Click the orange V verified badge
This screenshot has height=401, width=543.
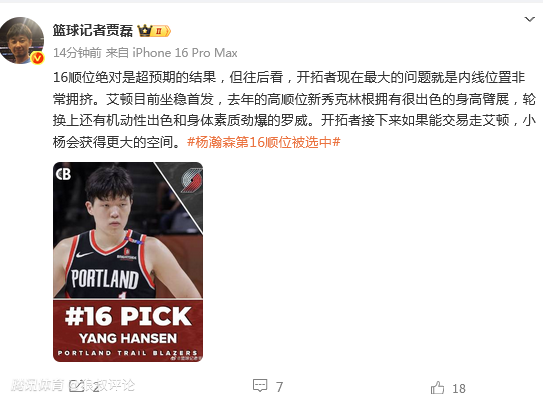[37, 57]
